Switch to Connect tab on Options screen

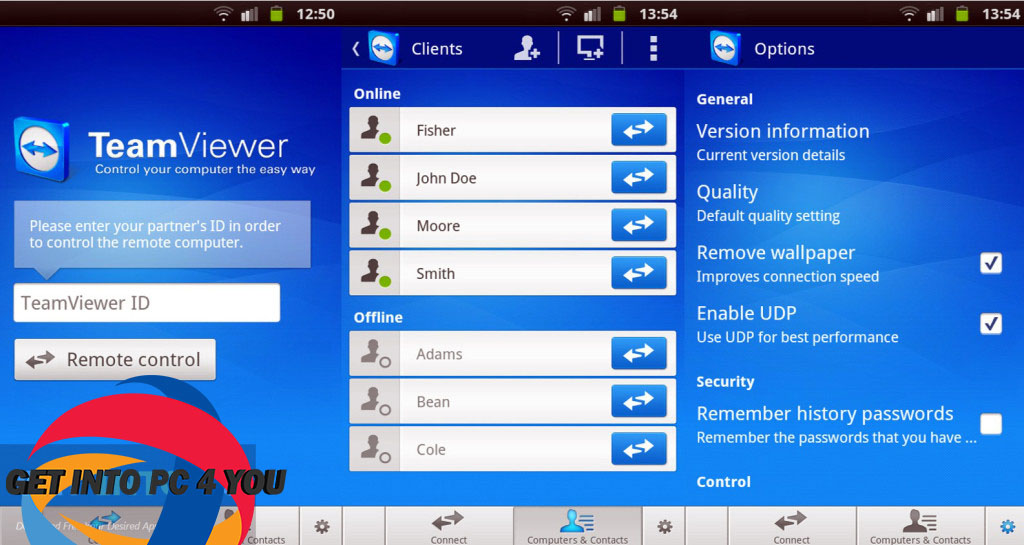(x=791, y=527)
